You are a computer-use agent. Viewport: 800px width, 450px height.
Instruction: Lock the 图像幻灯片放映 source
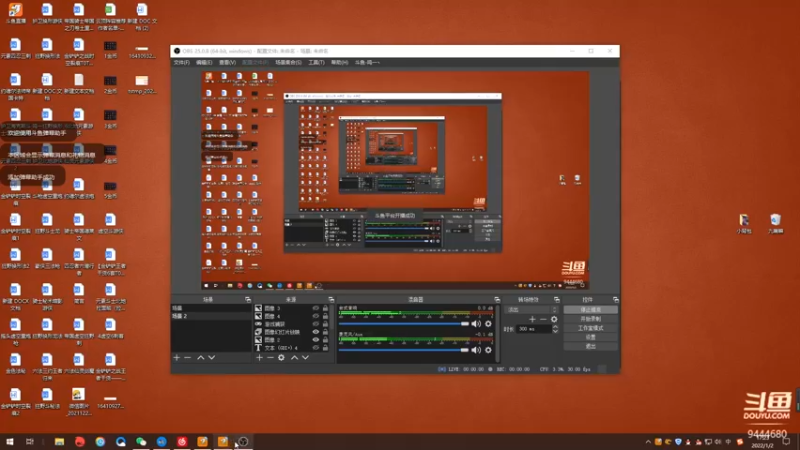coord(326,332)
